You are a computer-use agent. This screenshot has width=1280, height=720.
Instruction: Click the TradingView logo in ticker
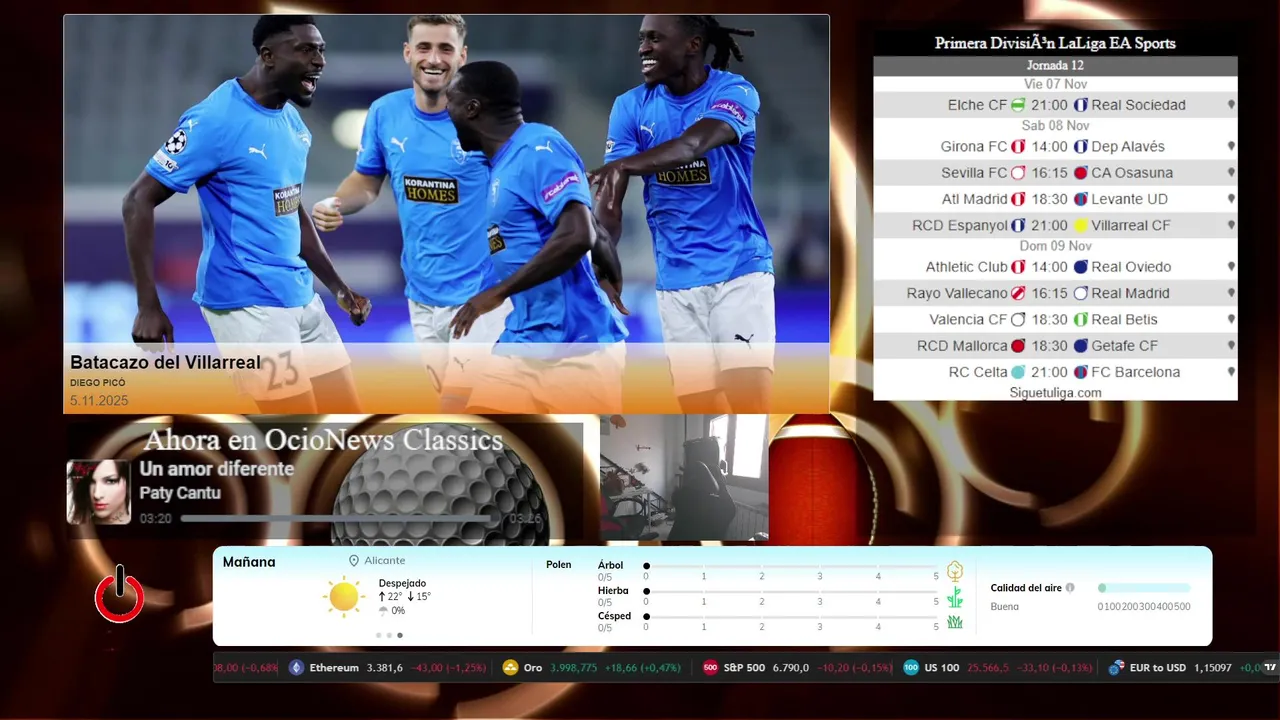click(x=1270, y=667)
